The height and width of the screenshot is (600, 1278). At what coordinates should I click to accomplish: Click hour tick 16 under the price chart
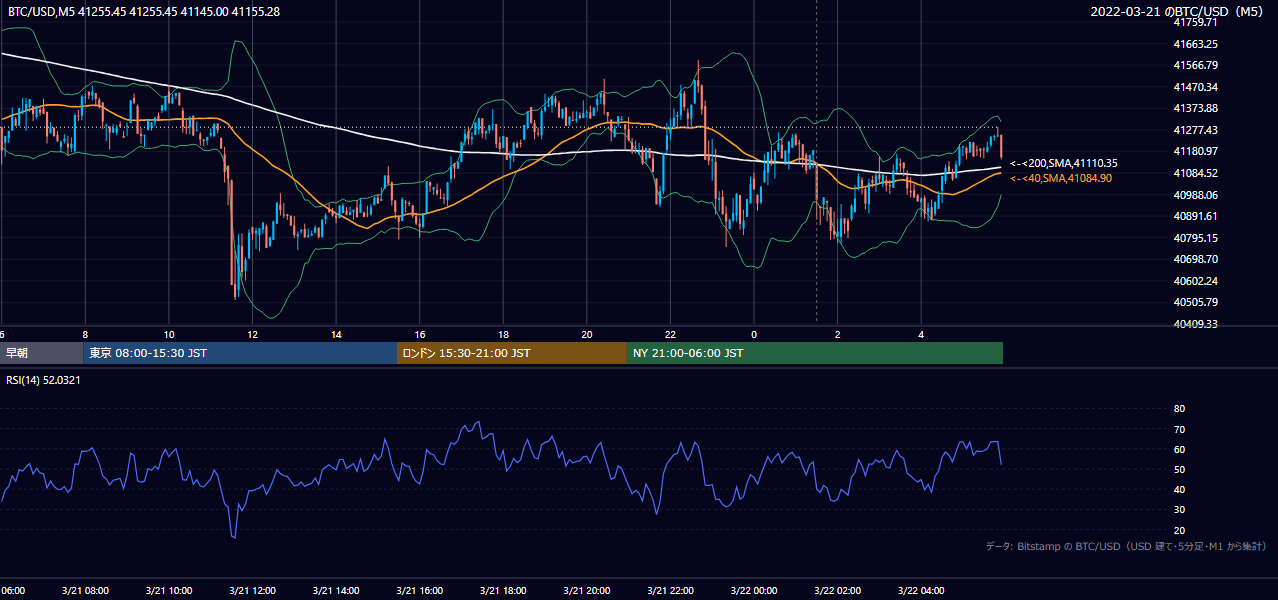419,335
